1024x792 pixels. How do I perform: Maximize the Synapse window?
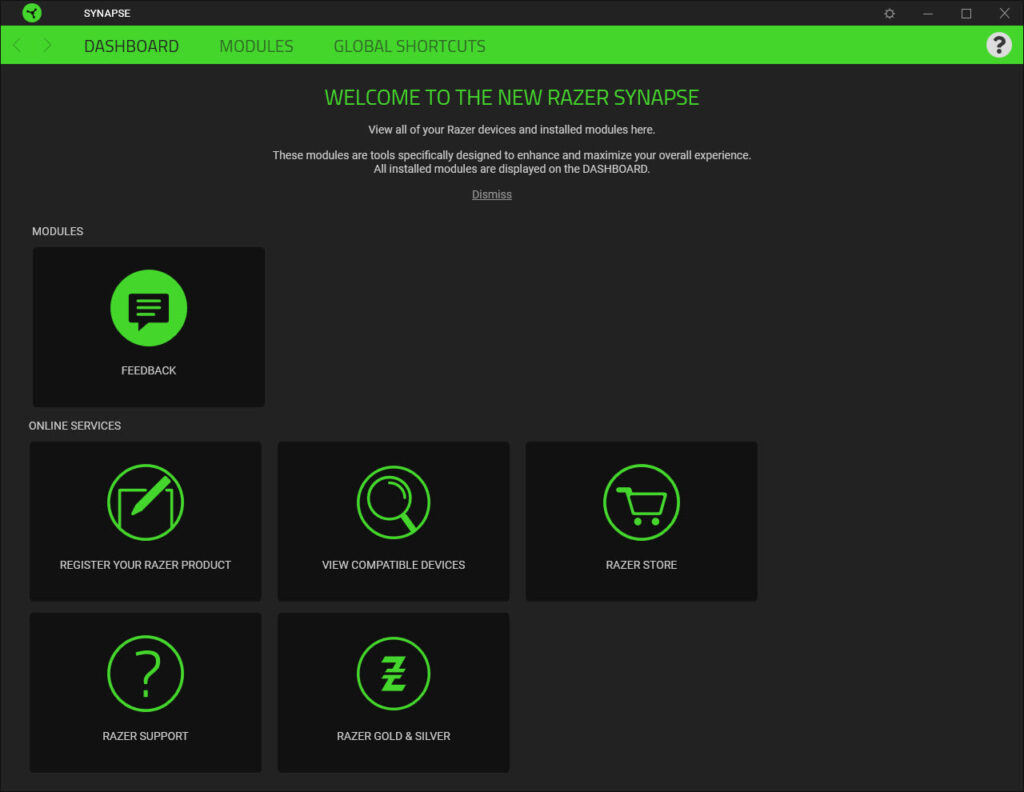pyautogui.click(x=966, y=13)
